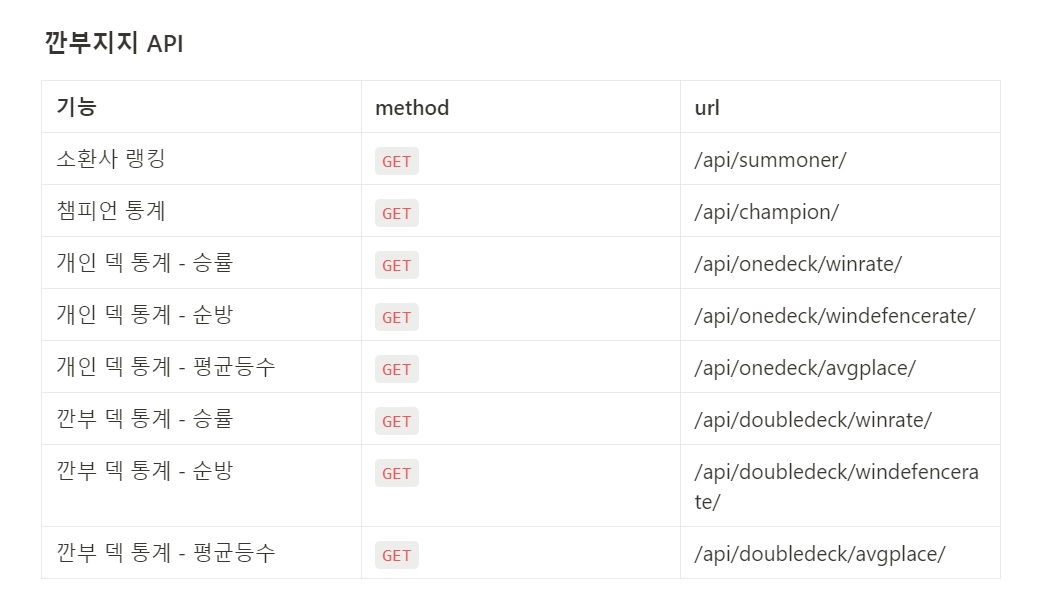Select the /api/summoner/ url text

coord(770,160)
